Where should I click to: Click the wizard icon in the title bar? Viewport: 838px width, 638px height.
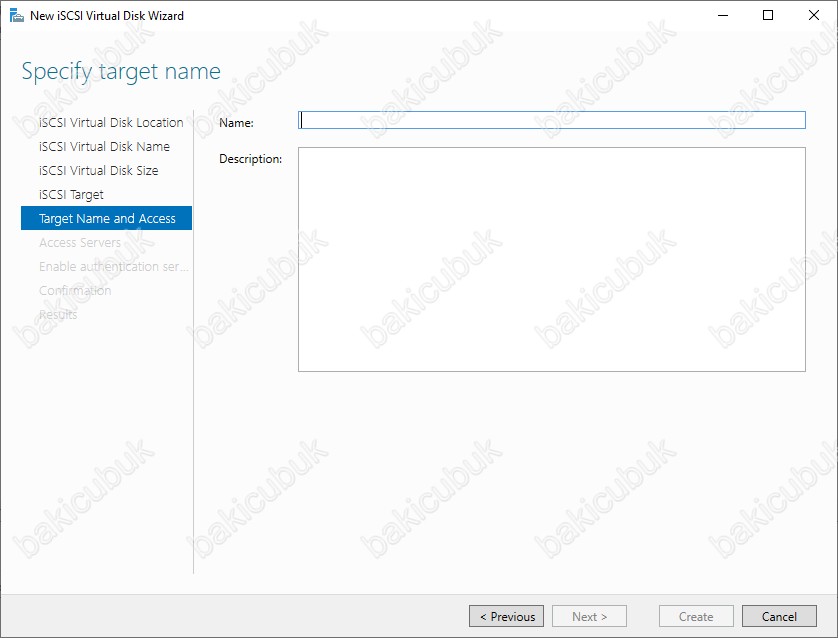tap(17, 15)
